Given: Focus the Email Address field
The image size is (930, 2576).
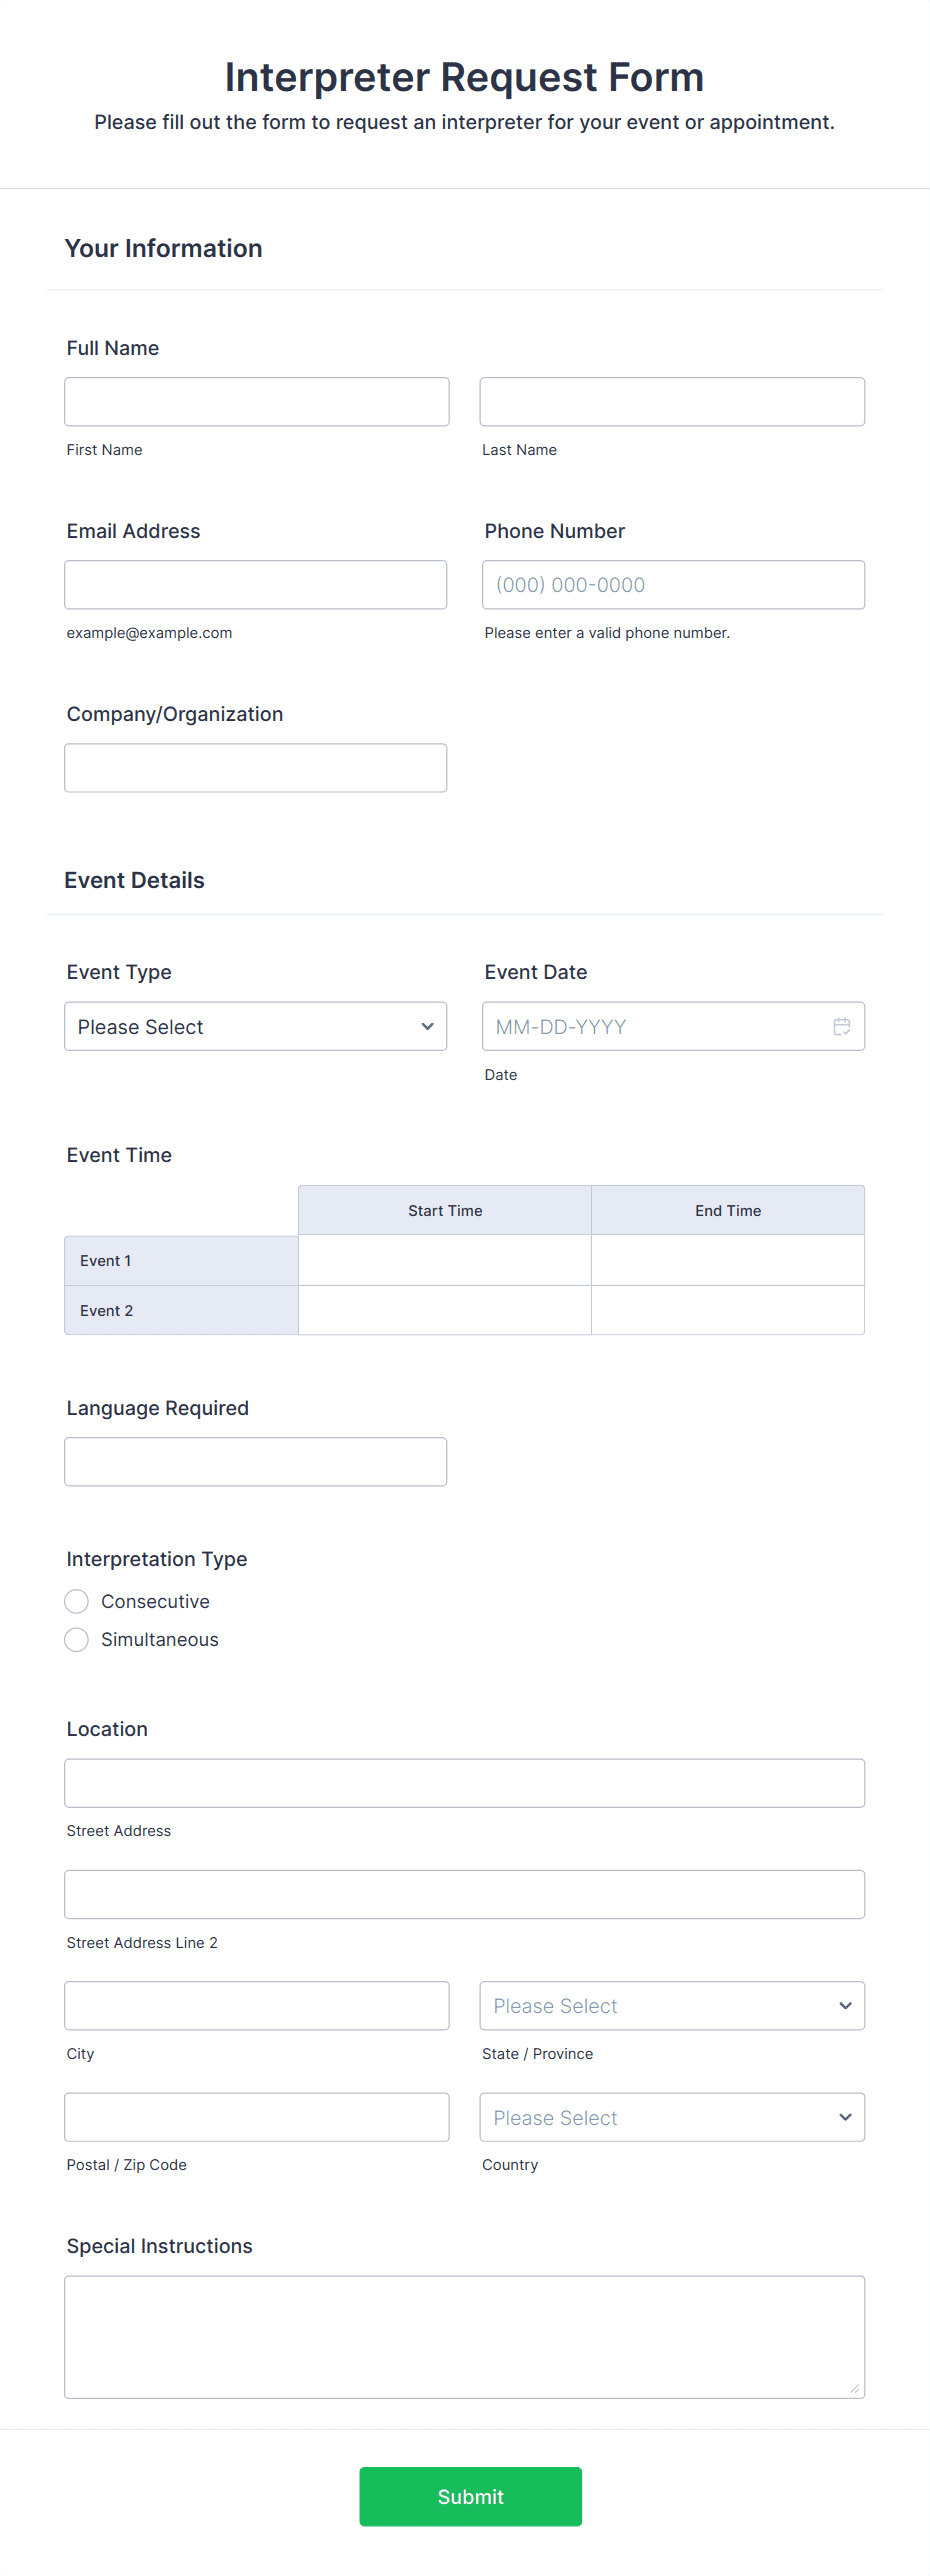Looking at the screenshot, I should tap(255, 585).
